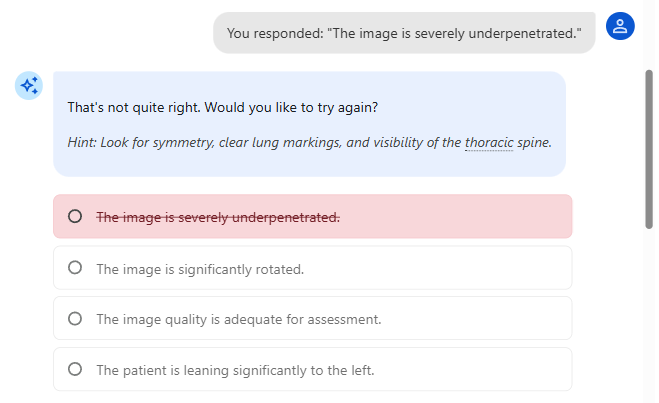The height and width of the screenshot is (403, 659).
Task: Click the user profile avatar icon
Action: [x=620, y=27]
